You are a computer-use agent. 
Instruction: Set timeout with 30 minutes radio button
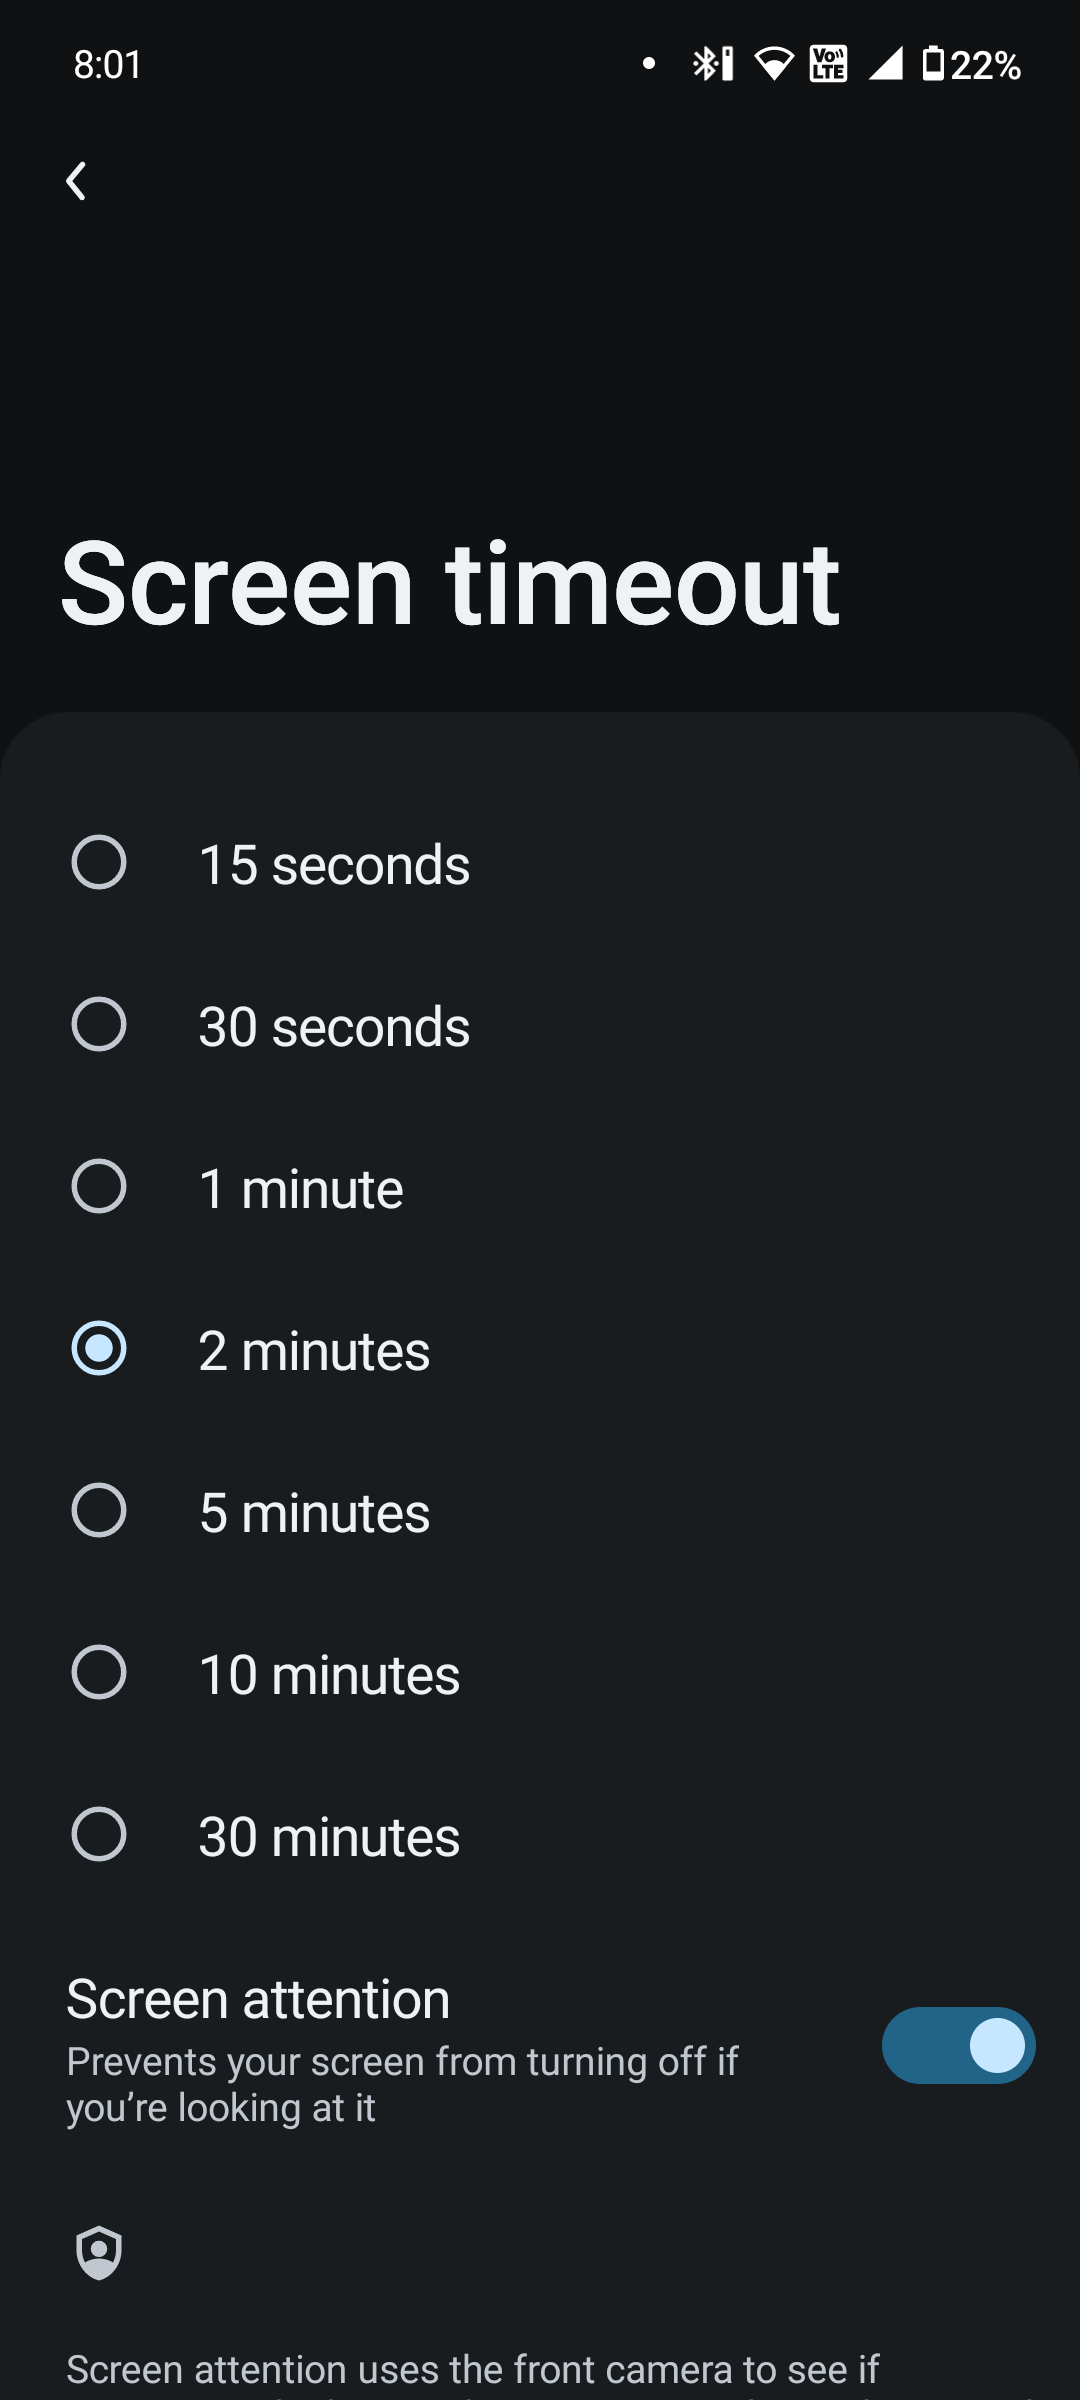click(99, 1835)
